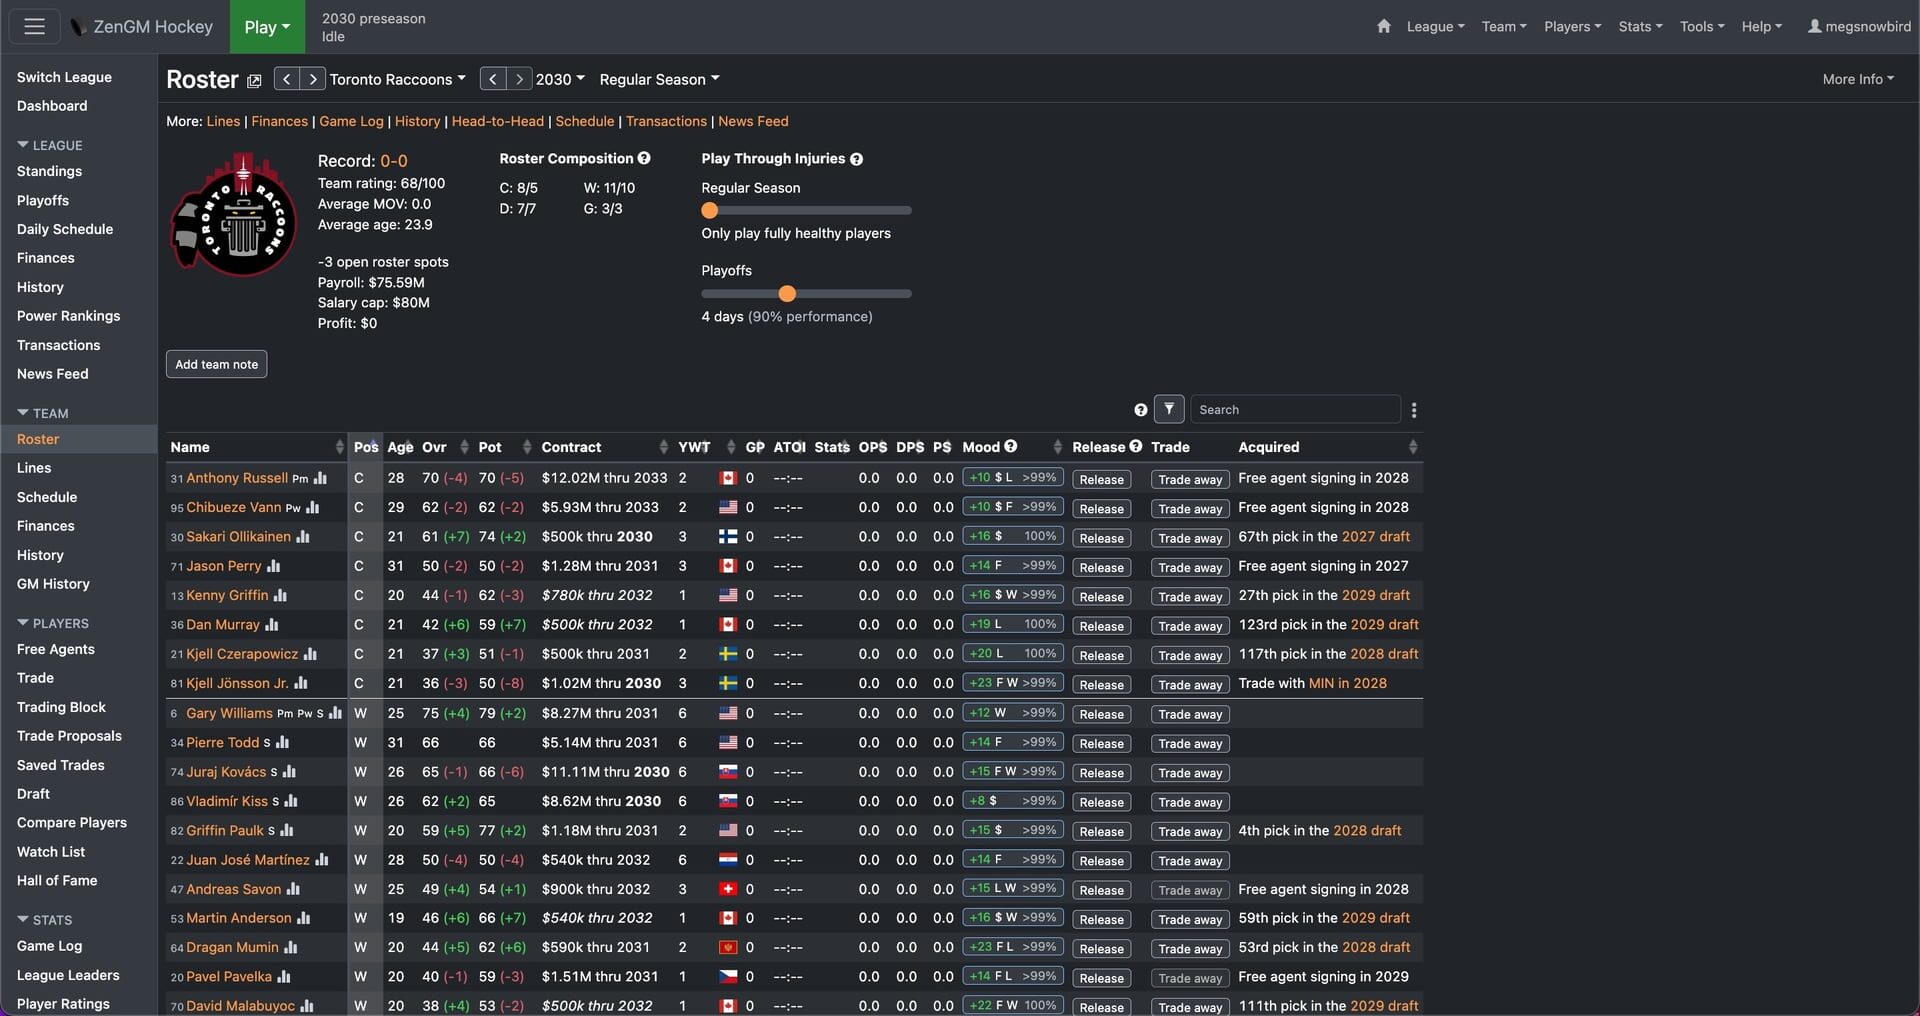Click the next-season arrow beside 2030
The image size is (1920, 1016).
[520, 79]
